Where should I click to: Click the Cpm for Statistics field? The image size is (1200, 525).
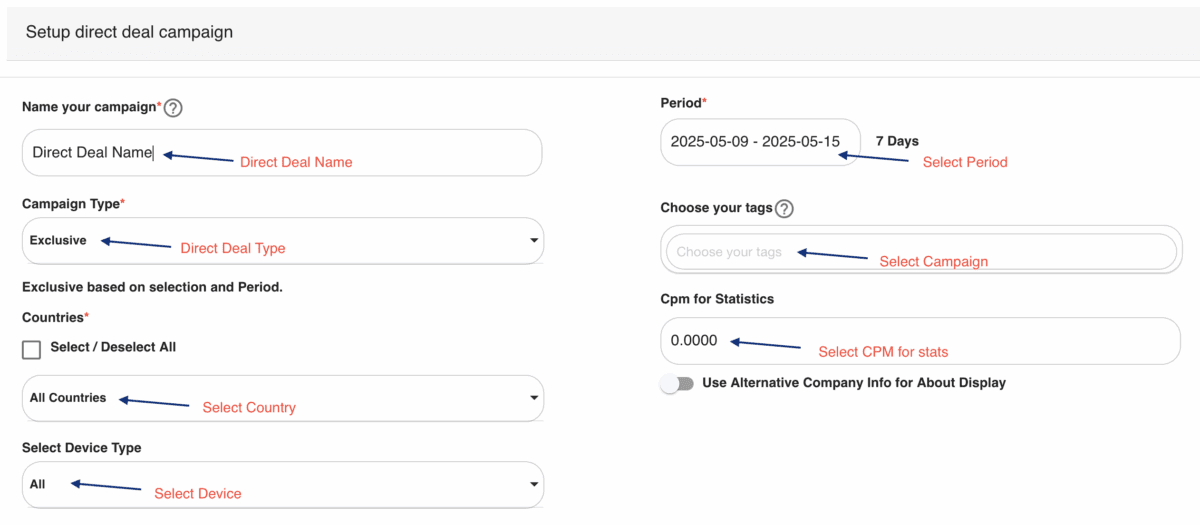[921, 341]
